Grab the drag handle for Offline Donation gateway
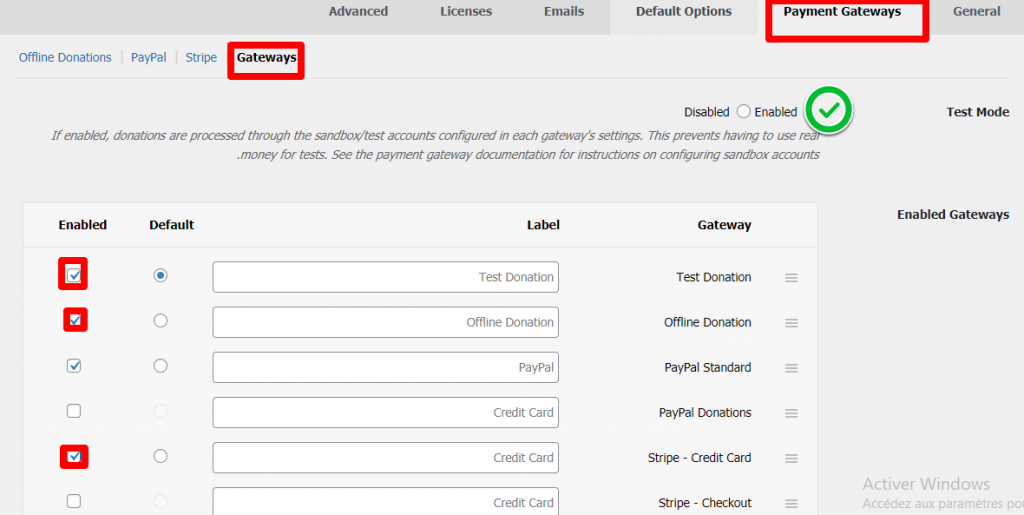Screen dimensions: 1024x515 pyautogui.click(x=791, y=322)
